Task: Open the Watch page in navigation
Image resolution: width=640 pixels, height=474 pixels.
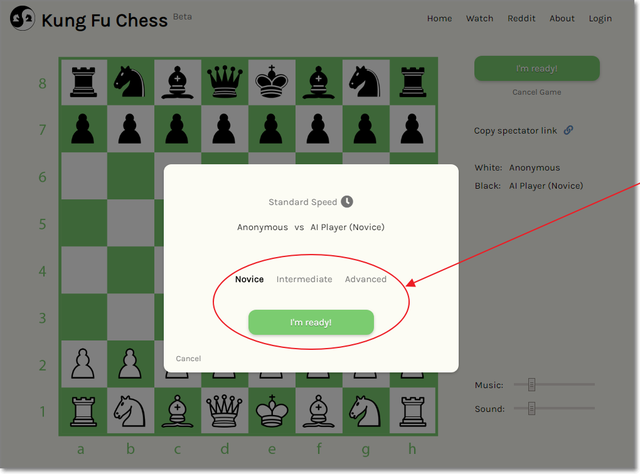Action: tap(480, 18)
